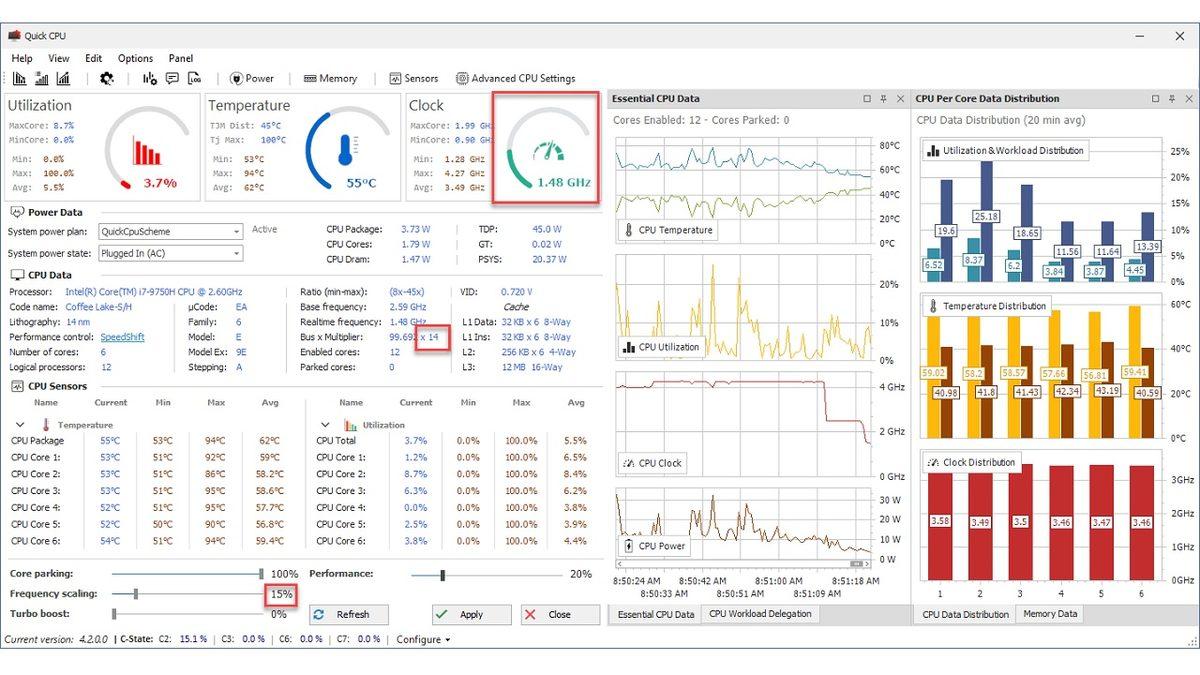Screen dimensions: 1200x675
Task: Click the settings gear icon in the toolbar
Action: coord(106,78)
